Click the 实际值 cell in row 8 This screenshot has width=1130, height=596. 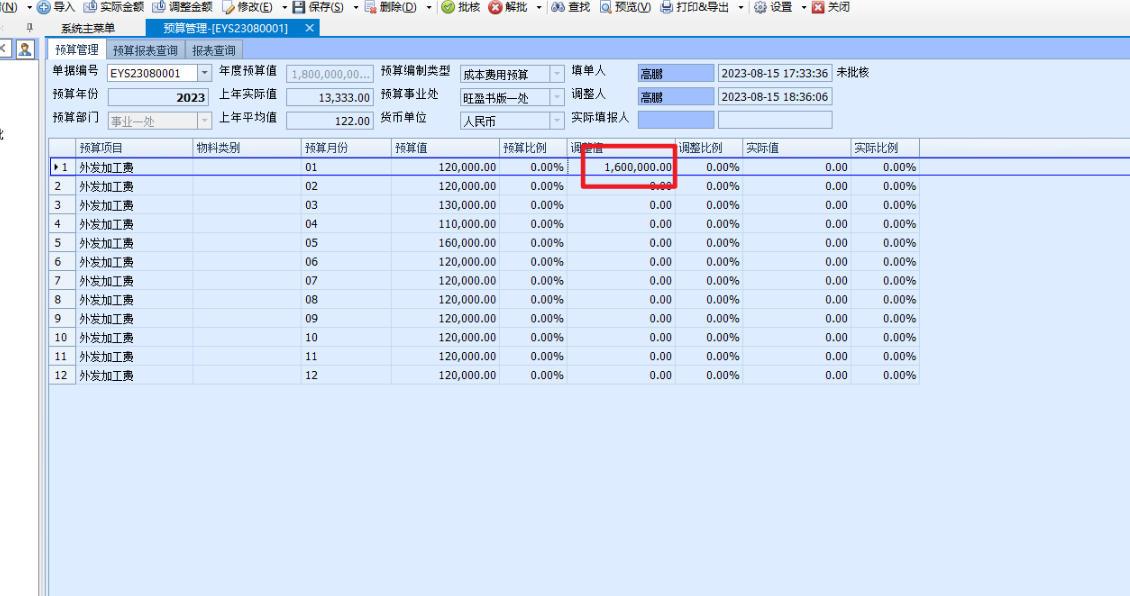[x=797, y=300]
